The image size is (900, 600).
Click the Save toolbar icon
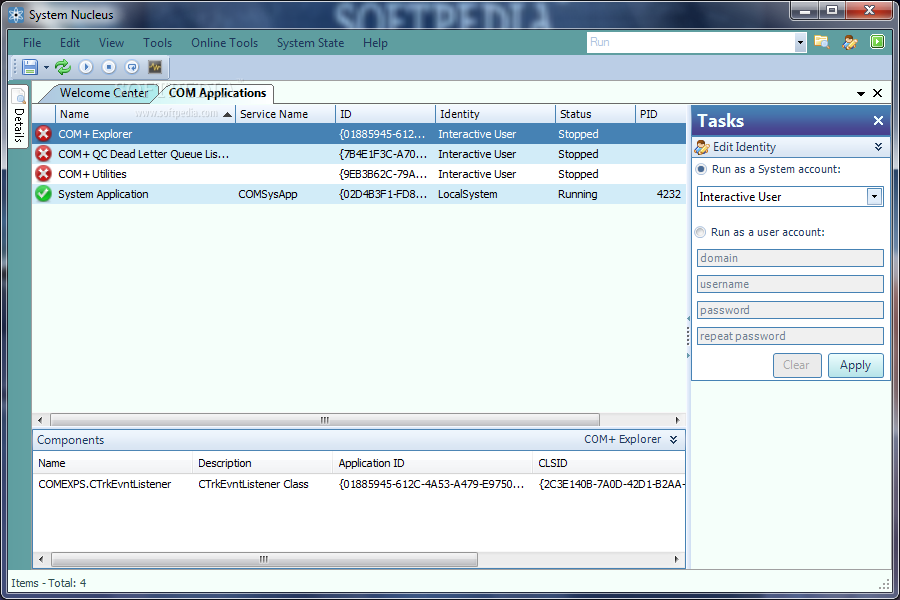[30, 67]
